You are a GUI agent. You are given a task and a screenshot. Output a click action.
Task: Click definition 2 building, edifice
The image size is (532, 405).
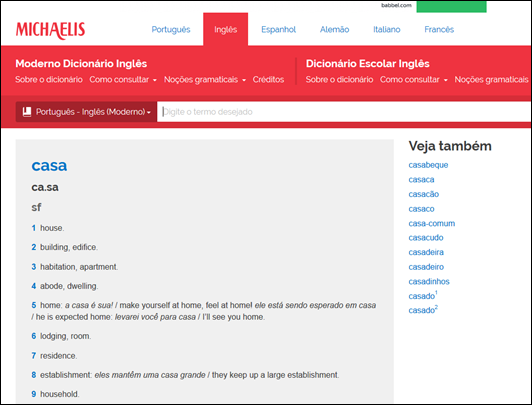pos(64,247)
